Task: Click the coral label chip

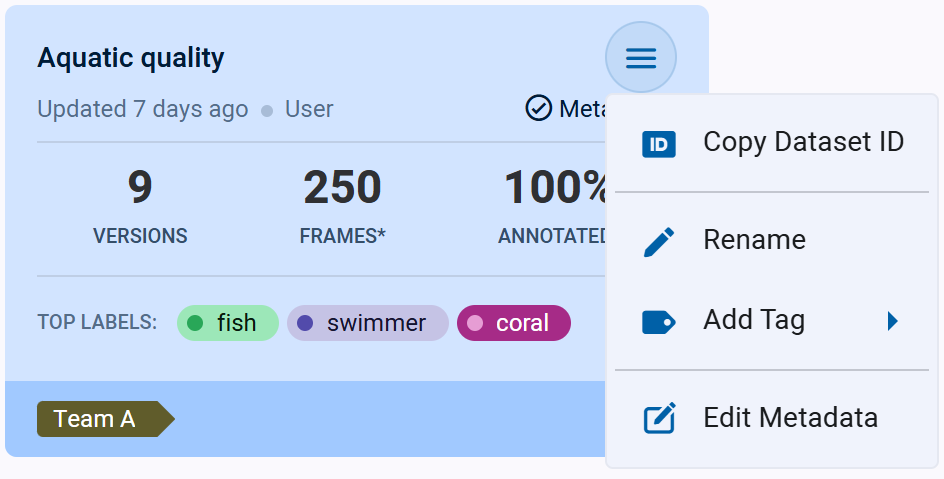Action: pos(513,323)
